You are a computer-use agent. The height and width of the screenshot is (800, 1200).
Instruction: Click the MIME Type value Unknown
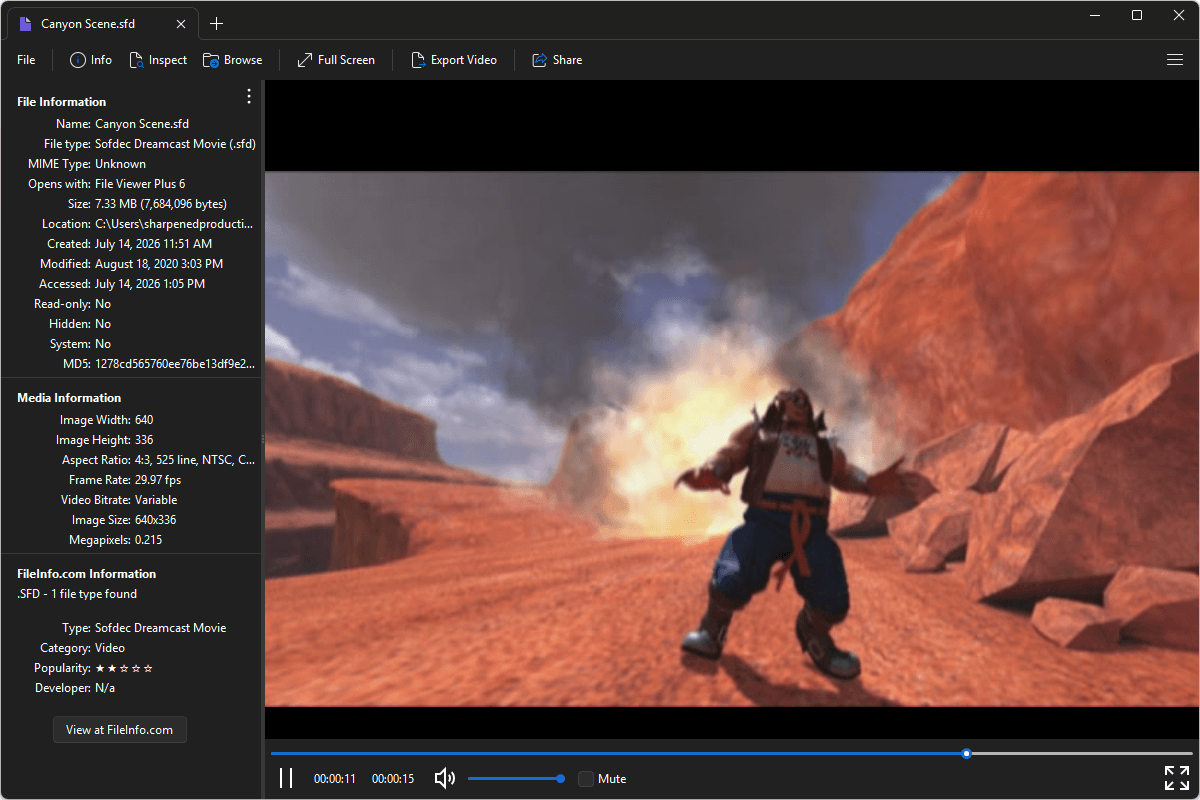tap(120, 164)
